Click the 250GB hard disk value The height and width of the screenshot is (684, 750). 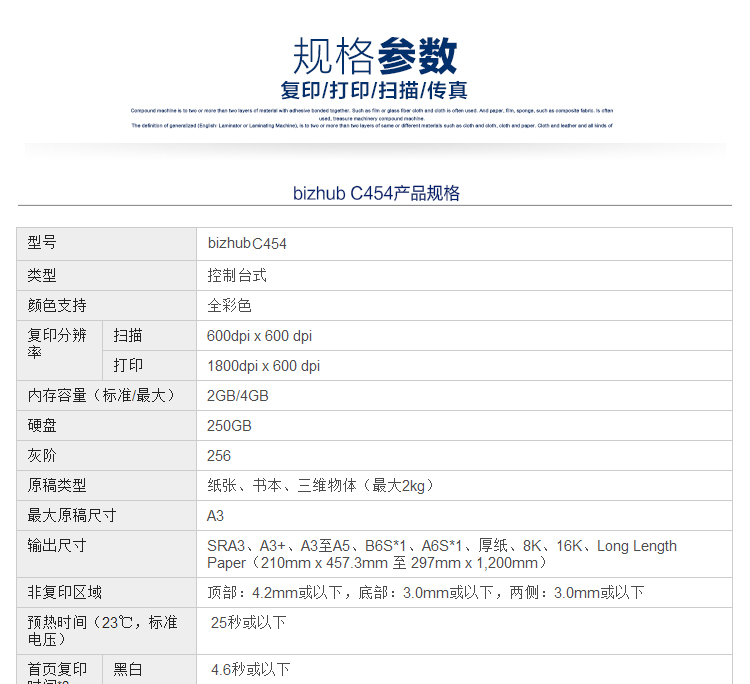coord(229,426)
